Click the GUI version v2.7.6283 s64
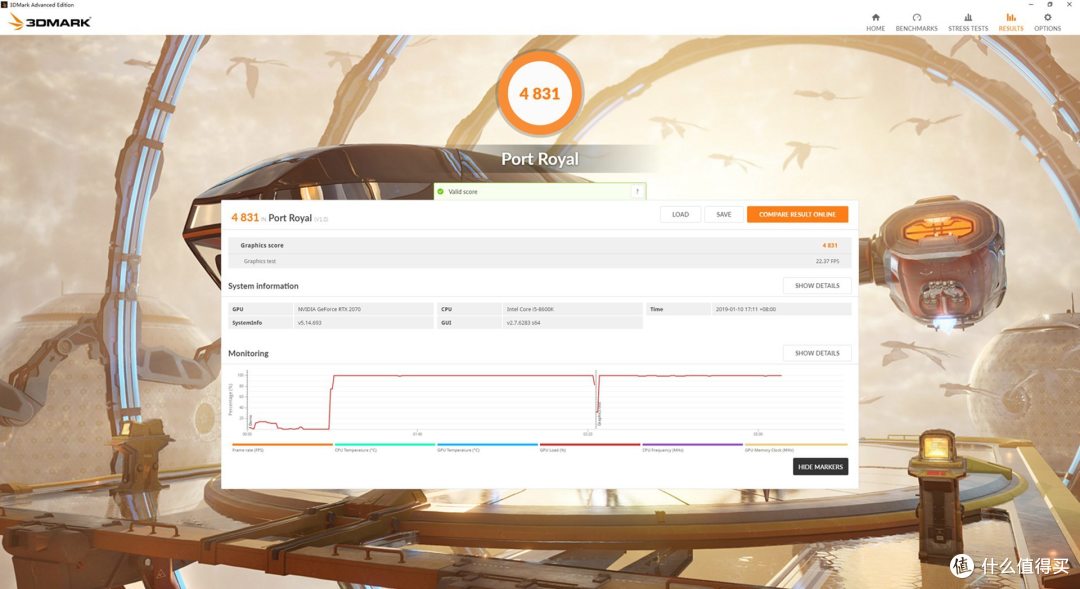 (x=523, y=322)
